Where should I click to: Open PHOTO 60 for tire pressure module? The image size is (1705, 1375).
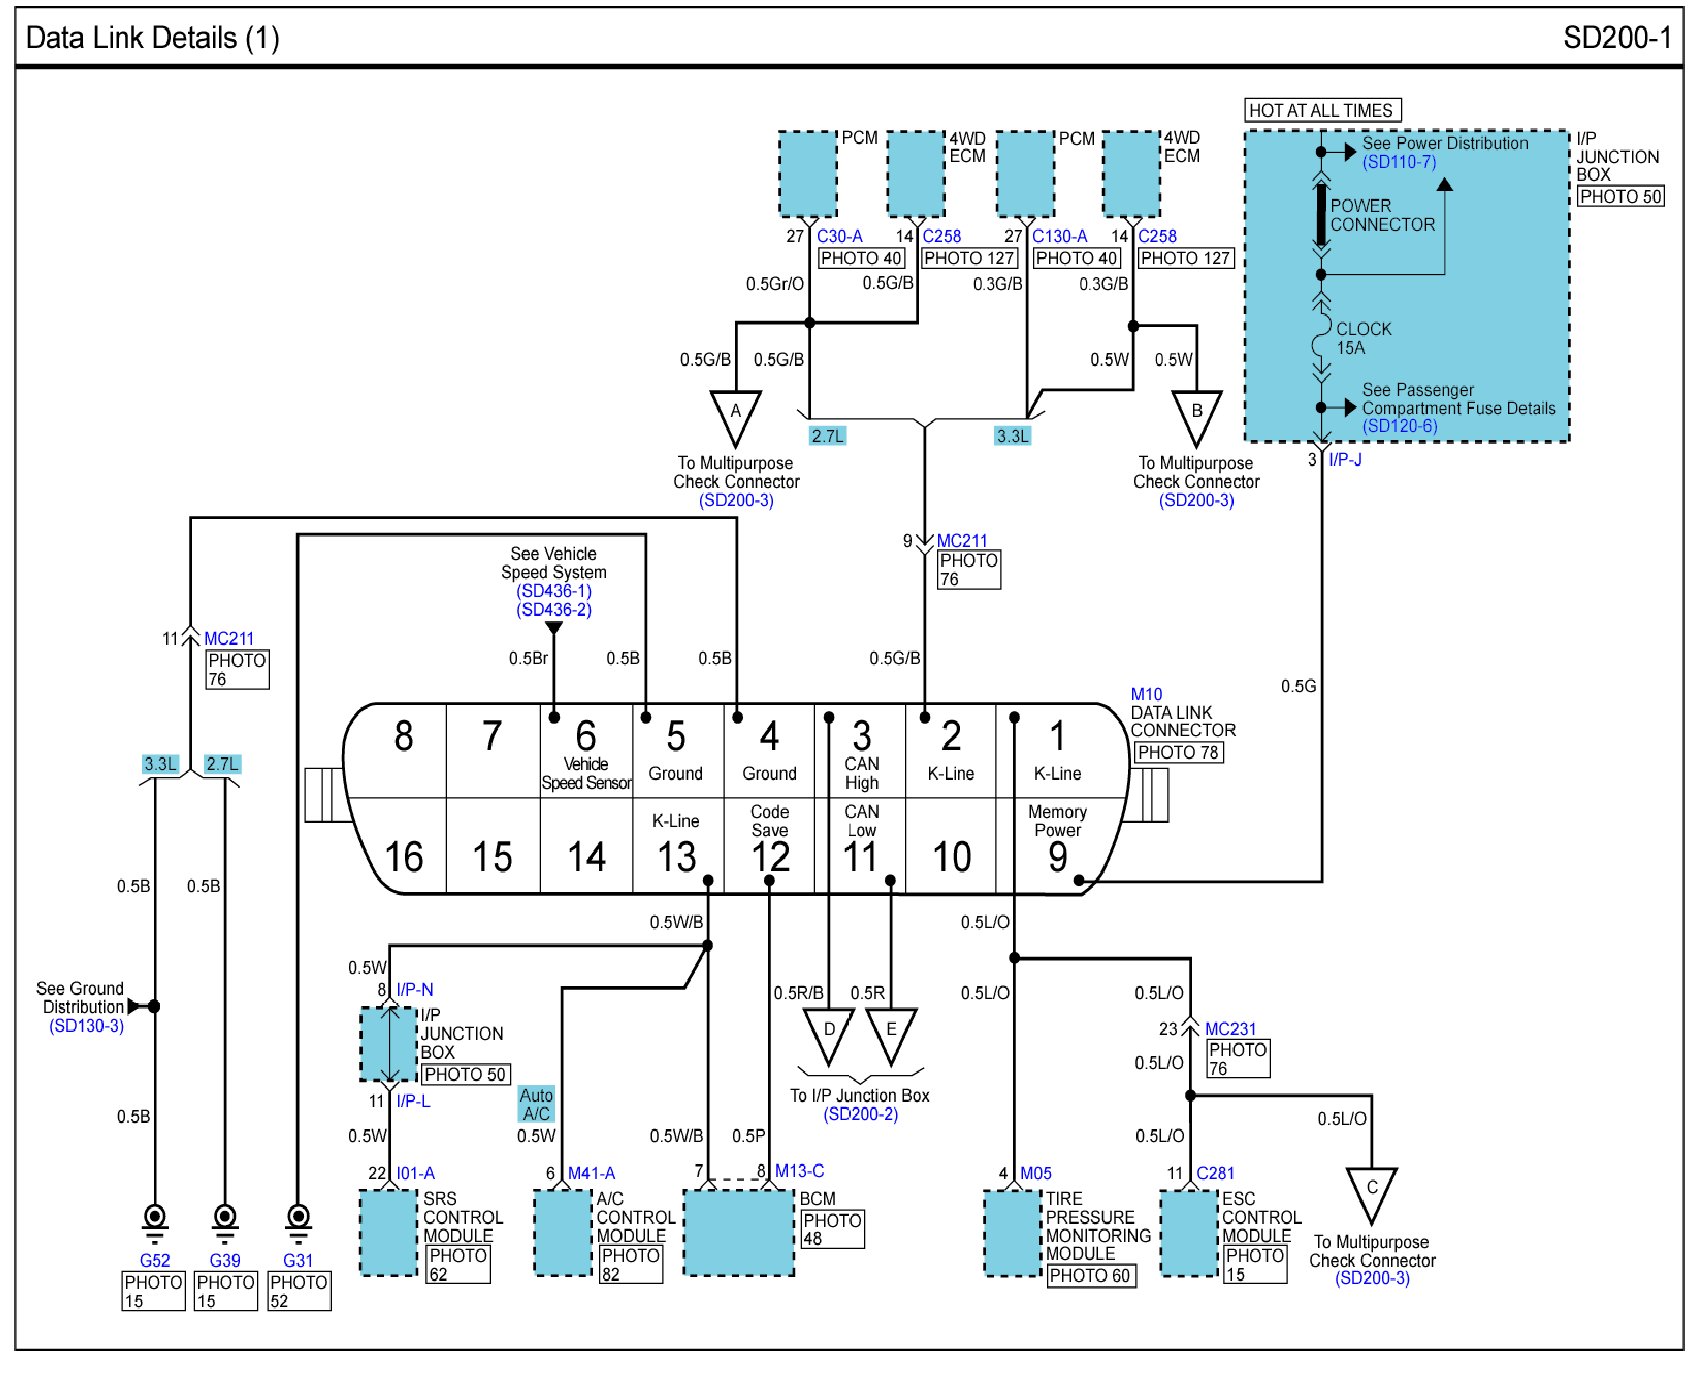coord(1091,1276)
